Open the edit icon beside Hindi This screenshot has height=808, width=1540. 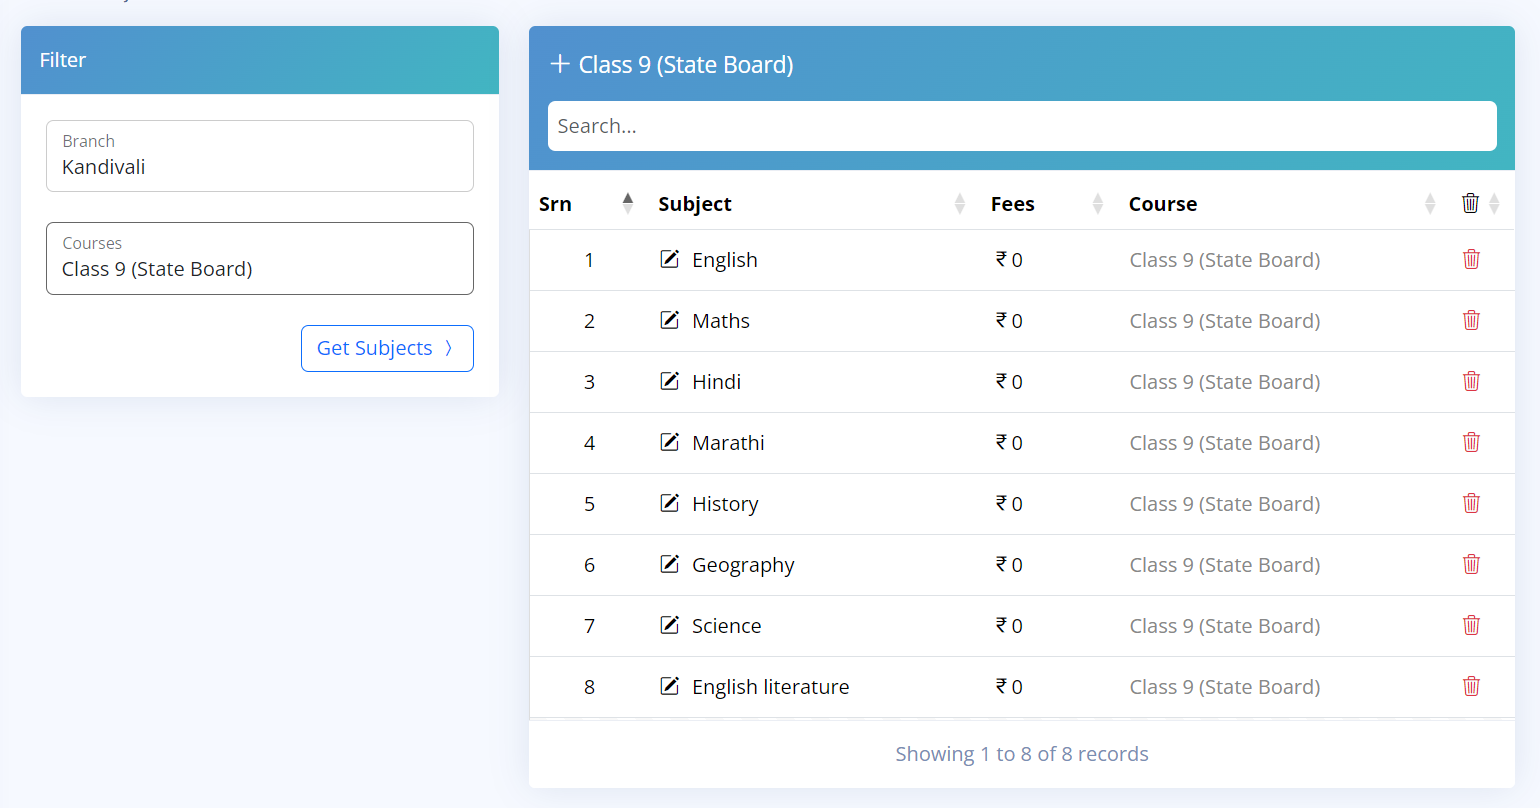670,381
